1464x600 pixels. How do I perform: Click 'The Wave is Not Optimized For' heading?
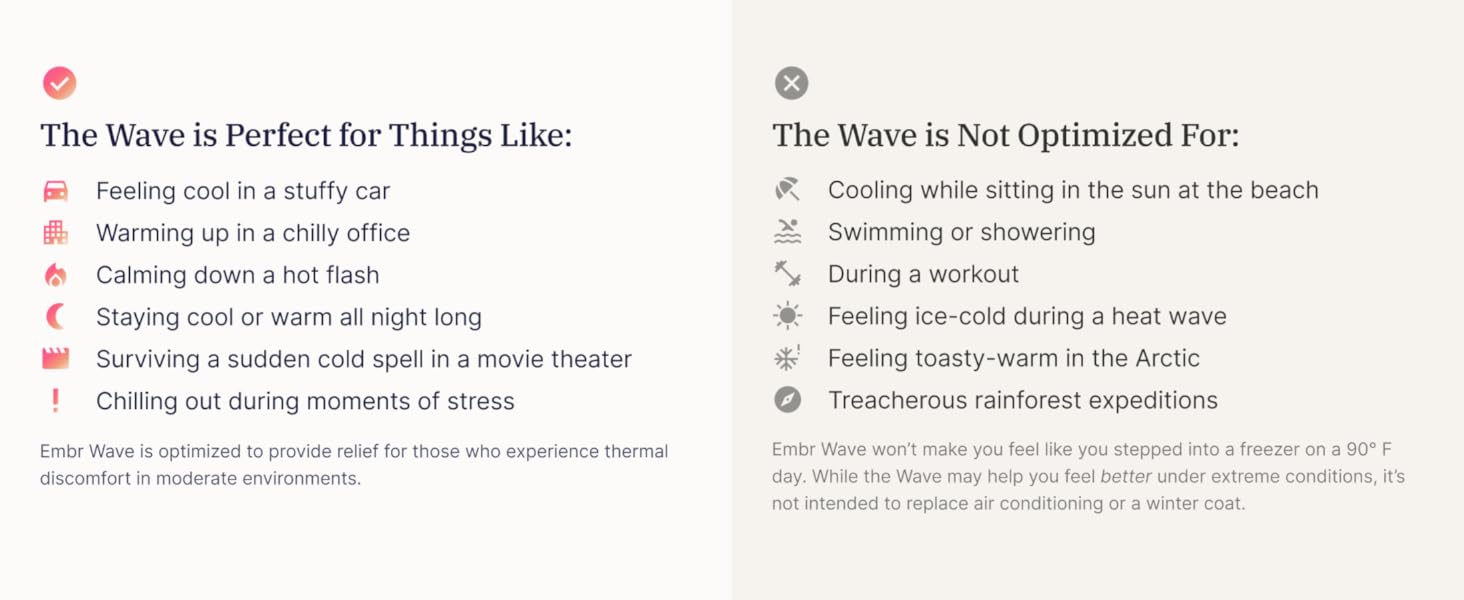tap(1005, 135)
